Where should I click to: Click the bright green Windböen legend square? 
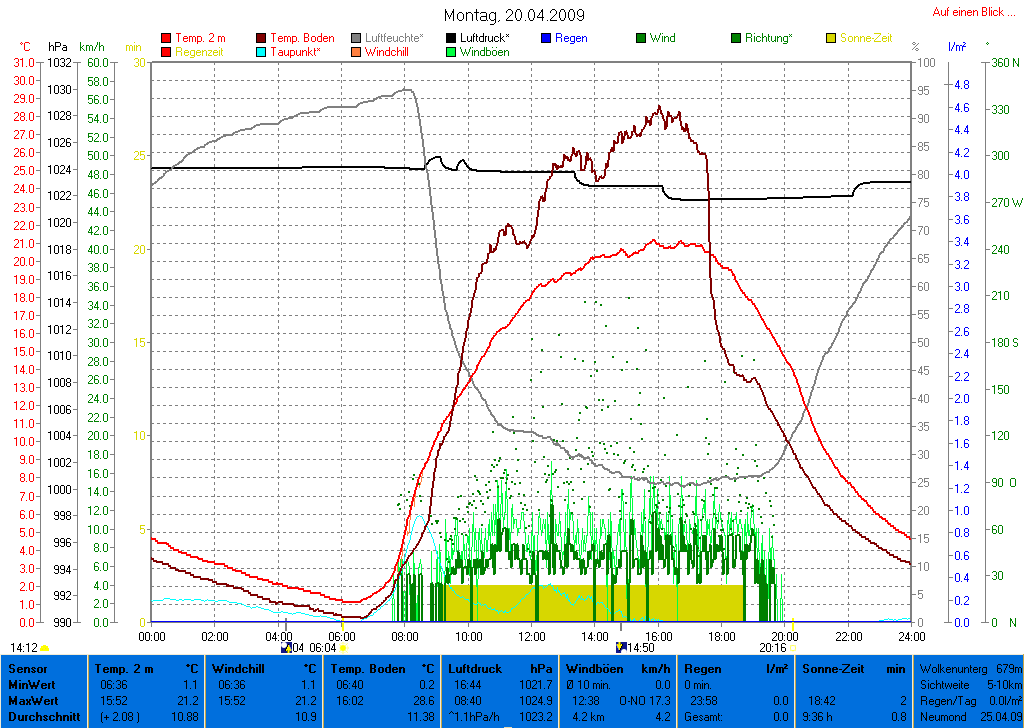pyautogui.click(x=452, y=52)
